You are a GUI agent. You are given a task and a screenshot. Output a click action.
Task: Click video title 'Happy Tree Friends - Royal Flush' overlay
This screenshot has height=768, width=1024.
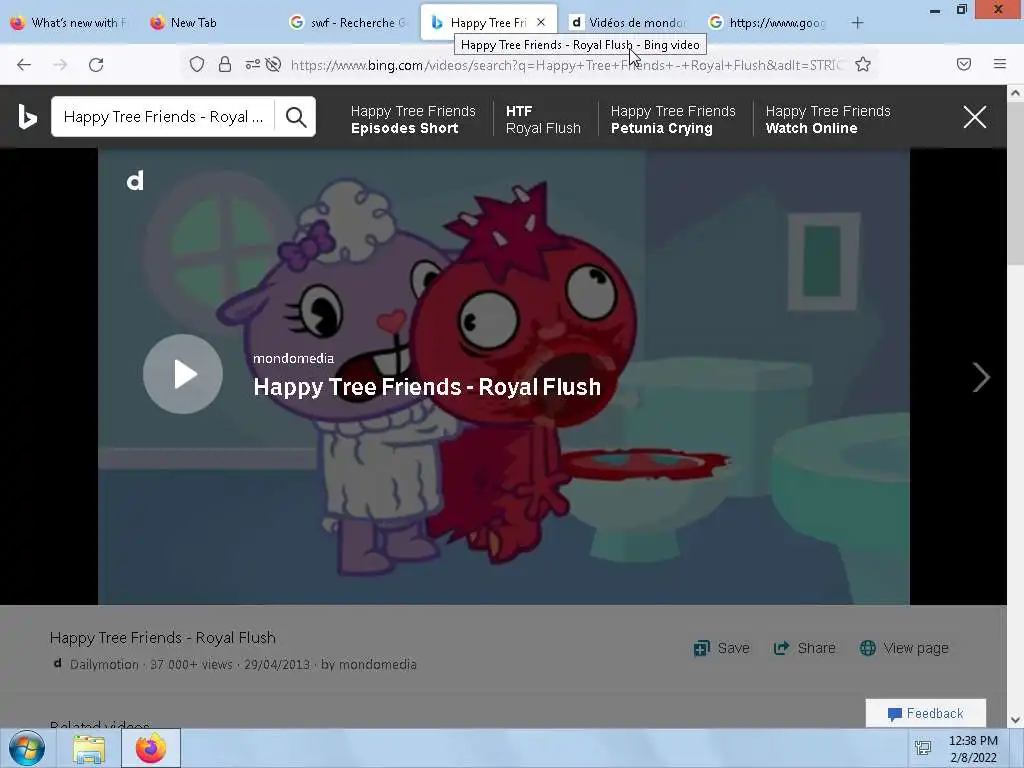pos(427,387)
